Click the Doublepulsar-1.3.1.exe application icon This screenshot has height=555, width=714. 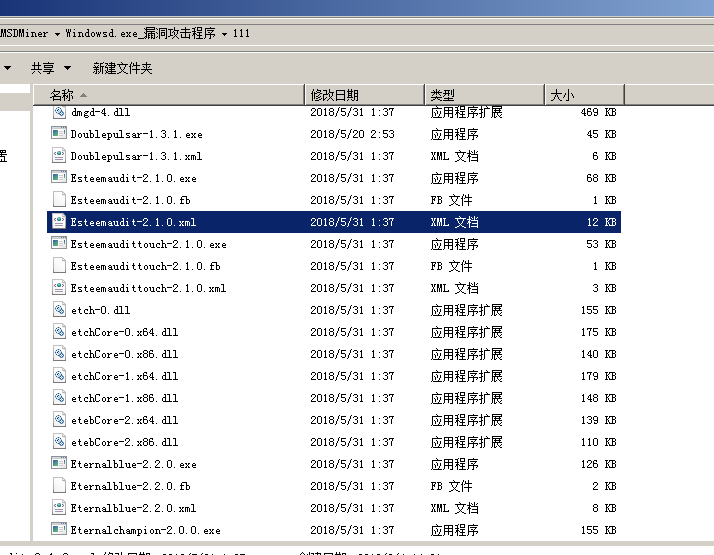coord(59,133)
